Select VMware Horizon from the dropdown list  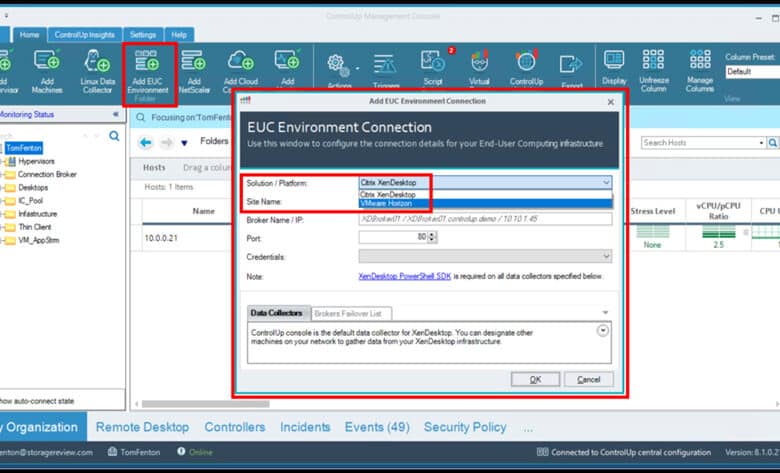tap(485, 203)
